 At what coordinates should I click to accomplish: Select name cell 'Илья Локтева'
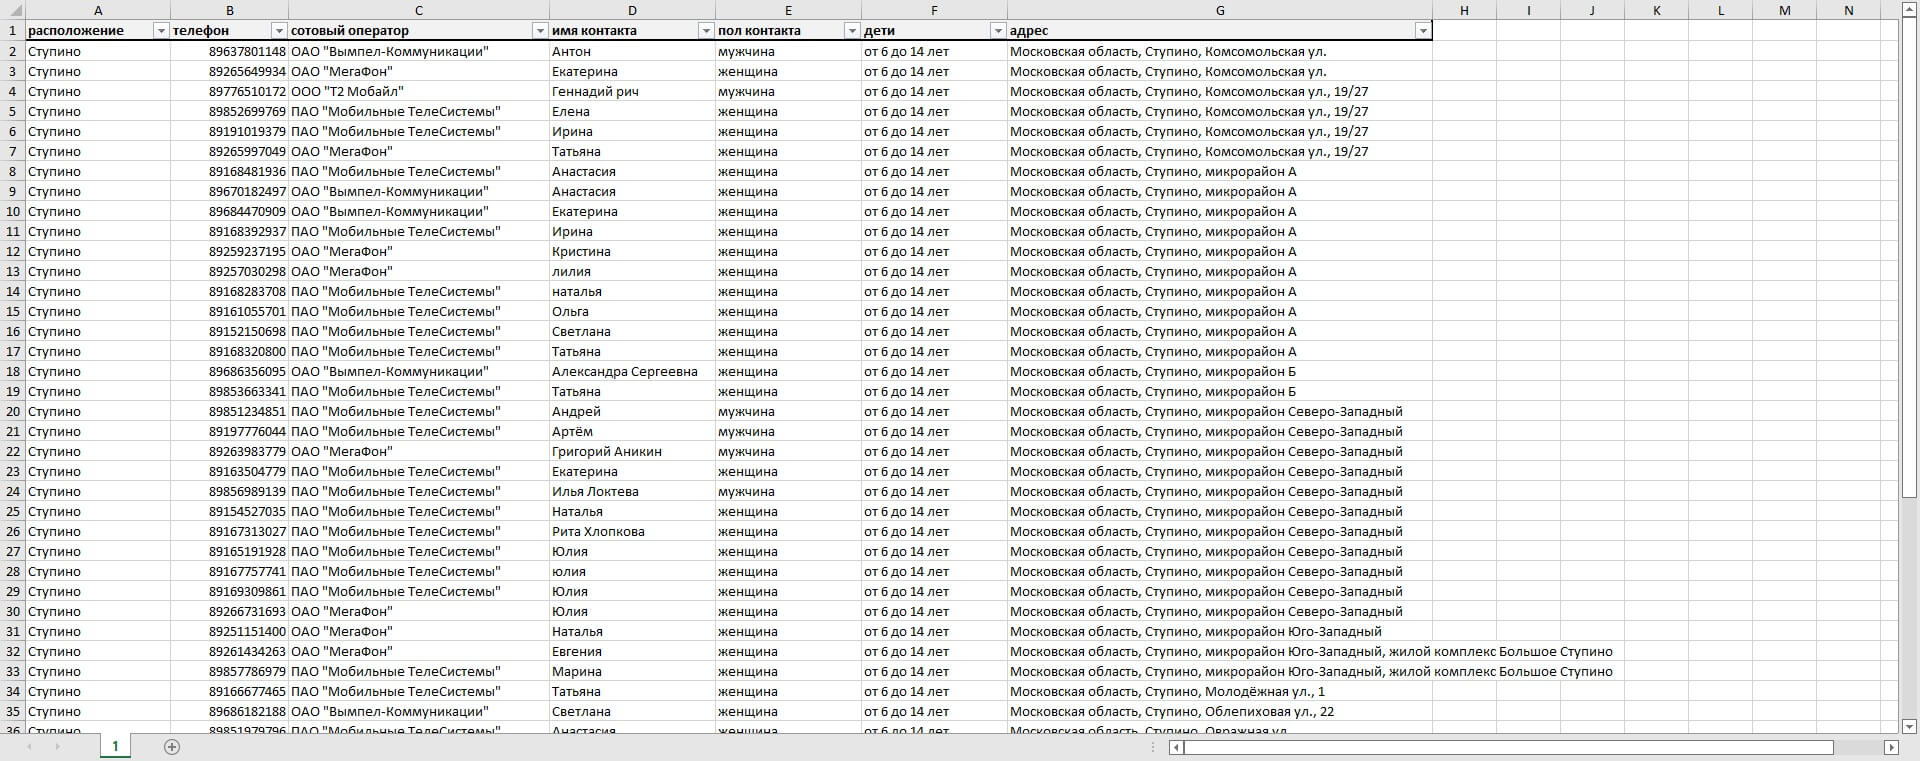[632, 491]
